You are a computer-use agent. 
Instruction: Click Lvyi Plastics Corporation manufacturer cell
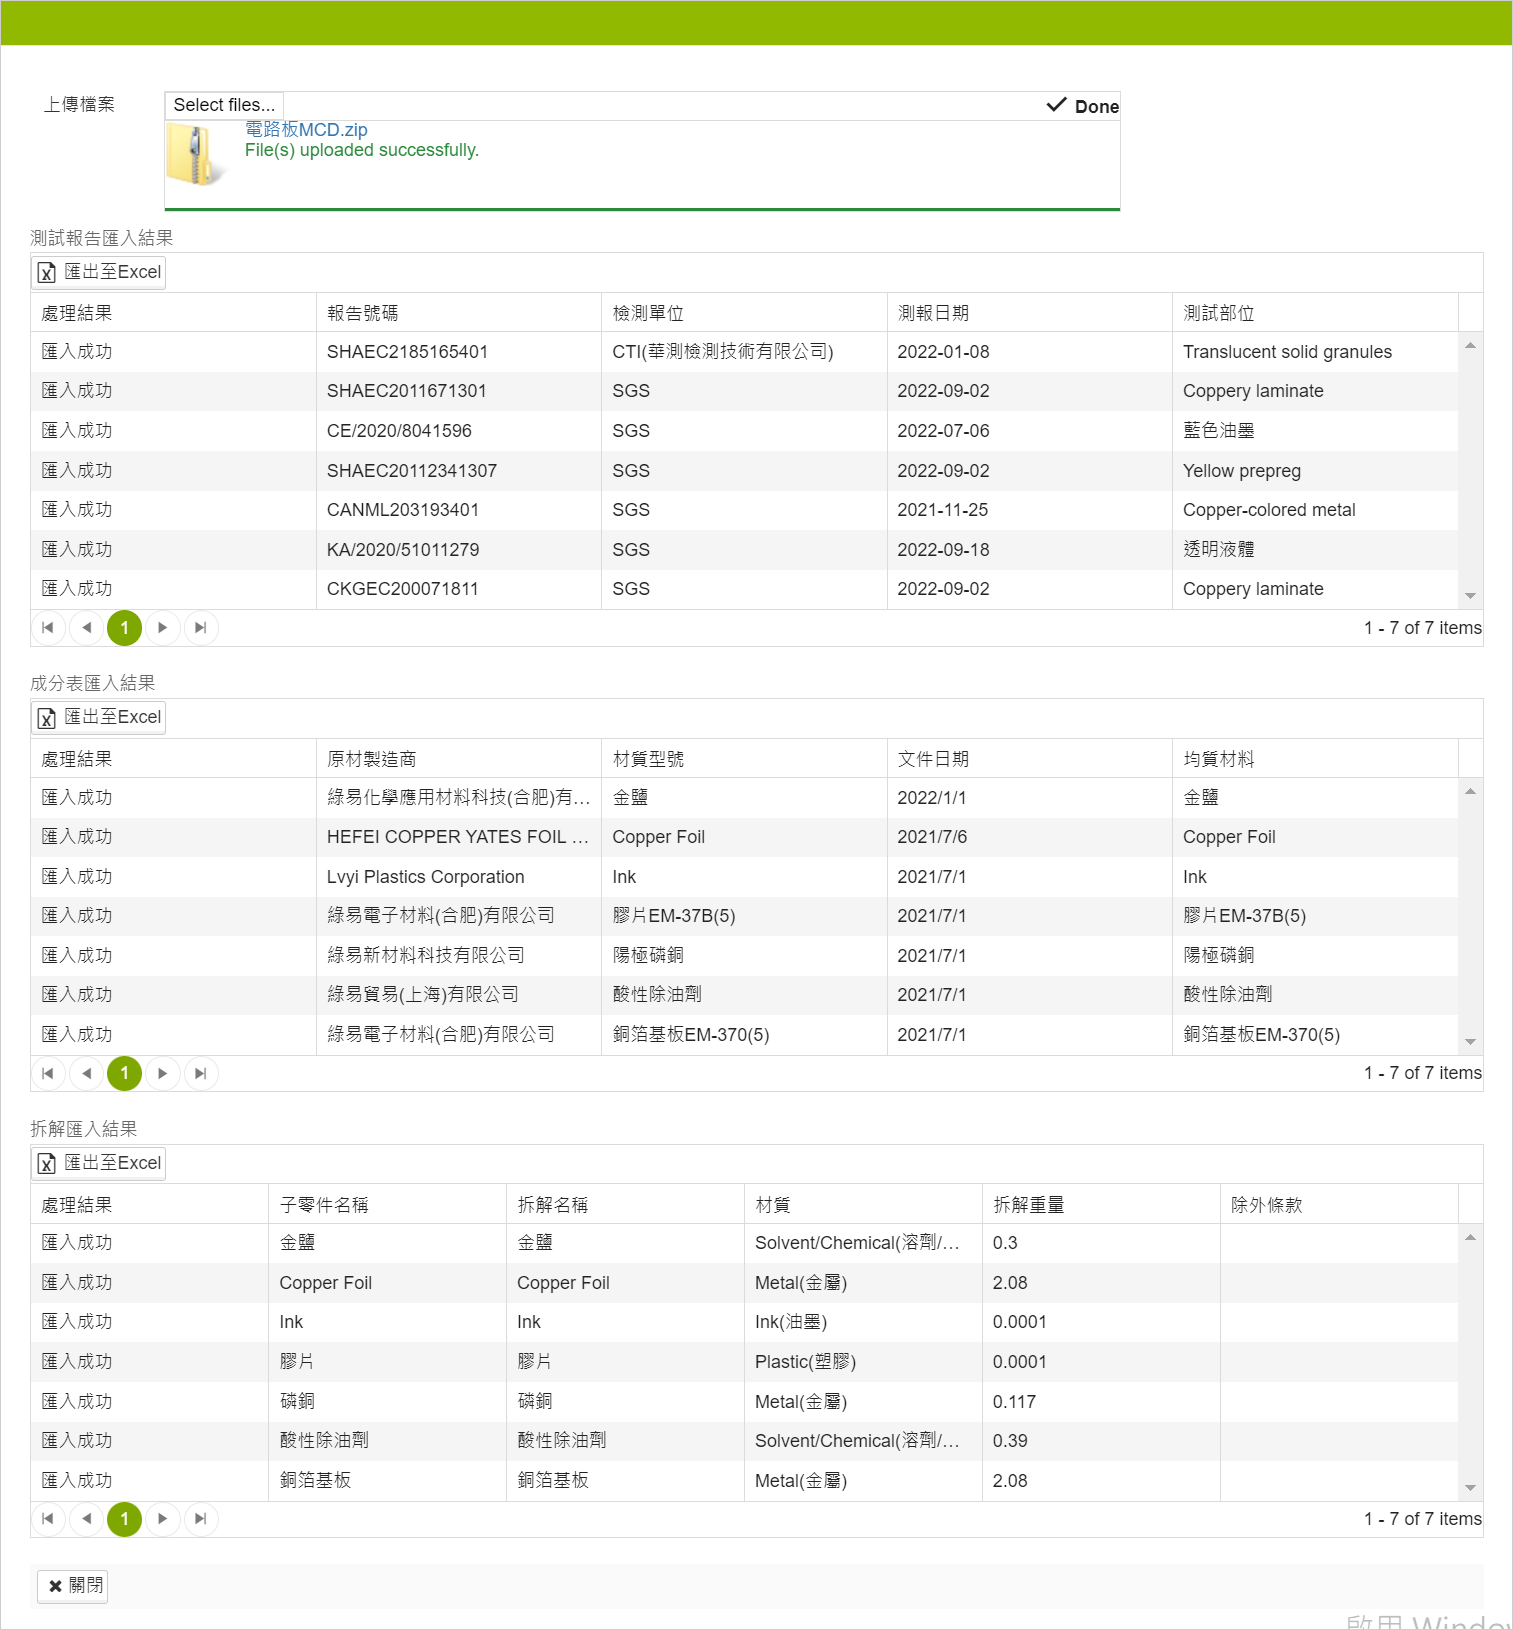pyautogui.click(x=459, y=877)
